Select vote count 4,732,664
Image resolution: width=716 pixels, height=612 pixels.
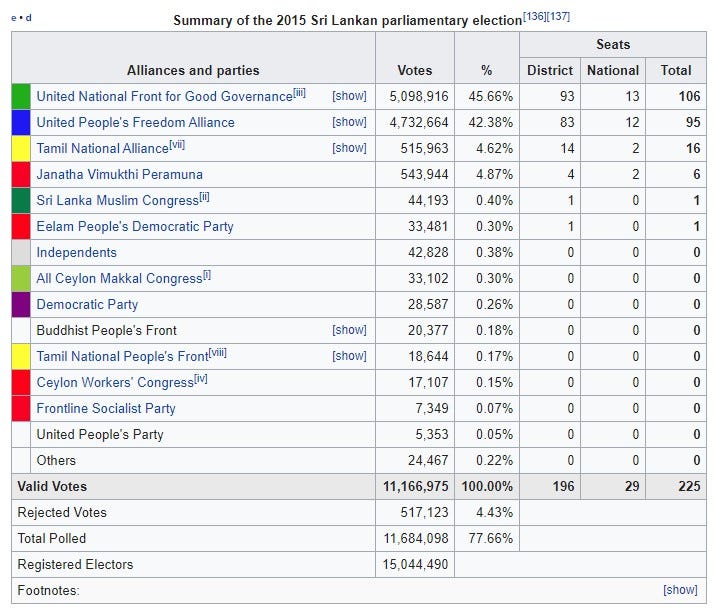[x=419, y=122]
